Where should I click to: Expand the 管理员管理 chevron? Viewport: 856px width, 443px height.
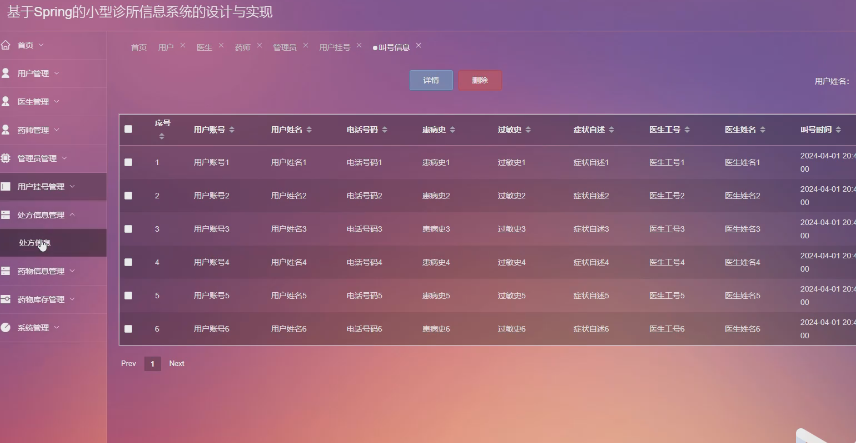point(64,158)
